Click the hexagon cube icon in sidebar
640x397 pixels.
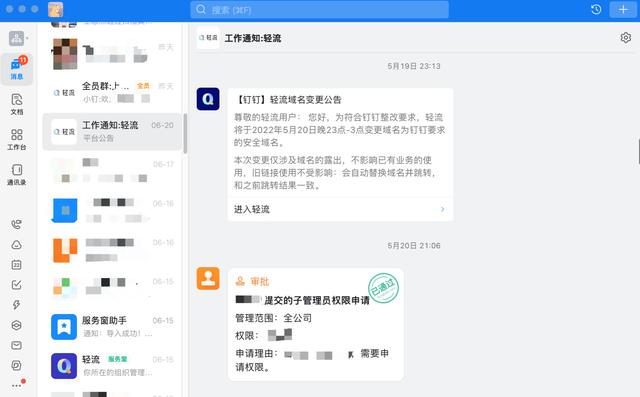tap(16, 325)
